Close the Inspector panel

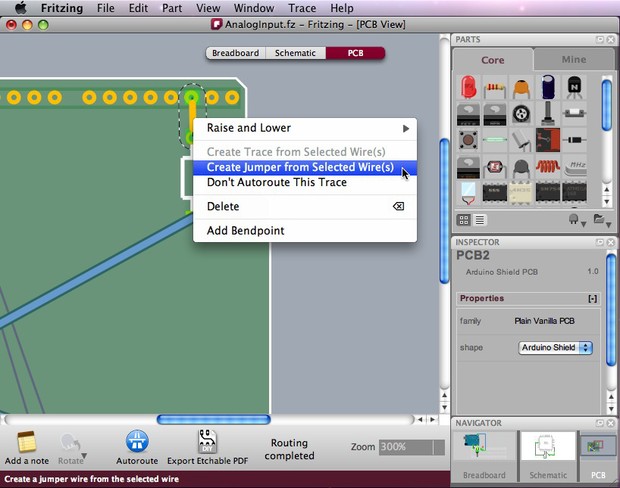[x=611, y=242]
